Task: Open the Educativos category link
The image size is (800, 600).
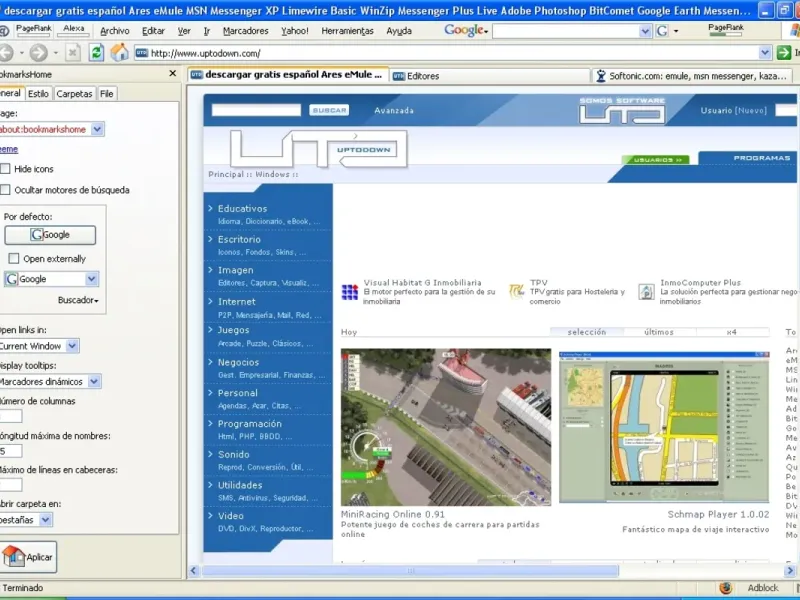Action: coord(242,209)
